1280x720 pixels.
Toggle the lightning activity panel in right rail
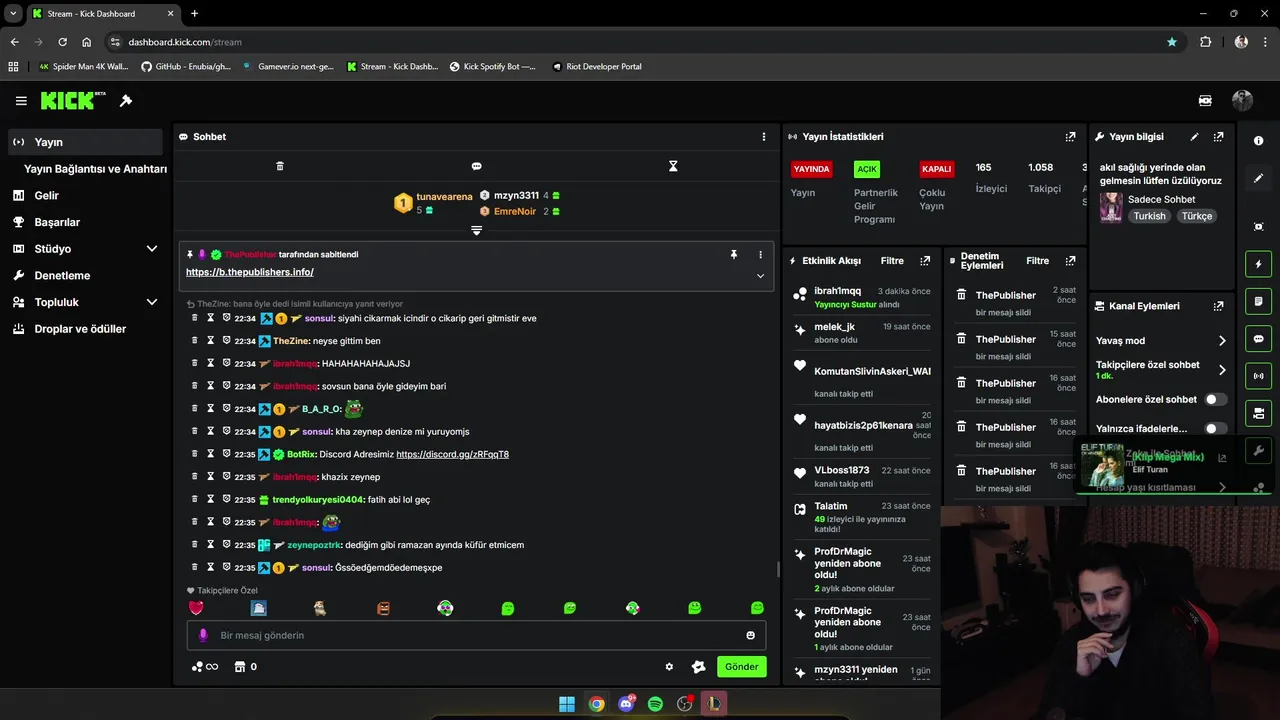[x=1259, y=264]
